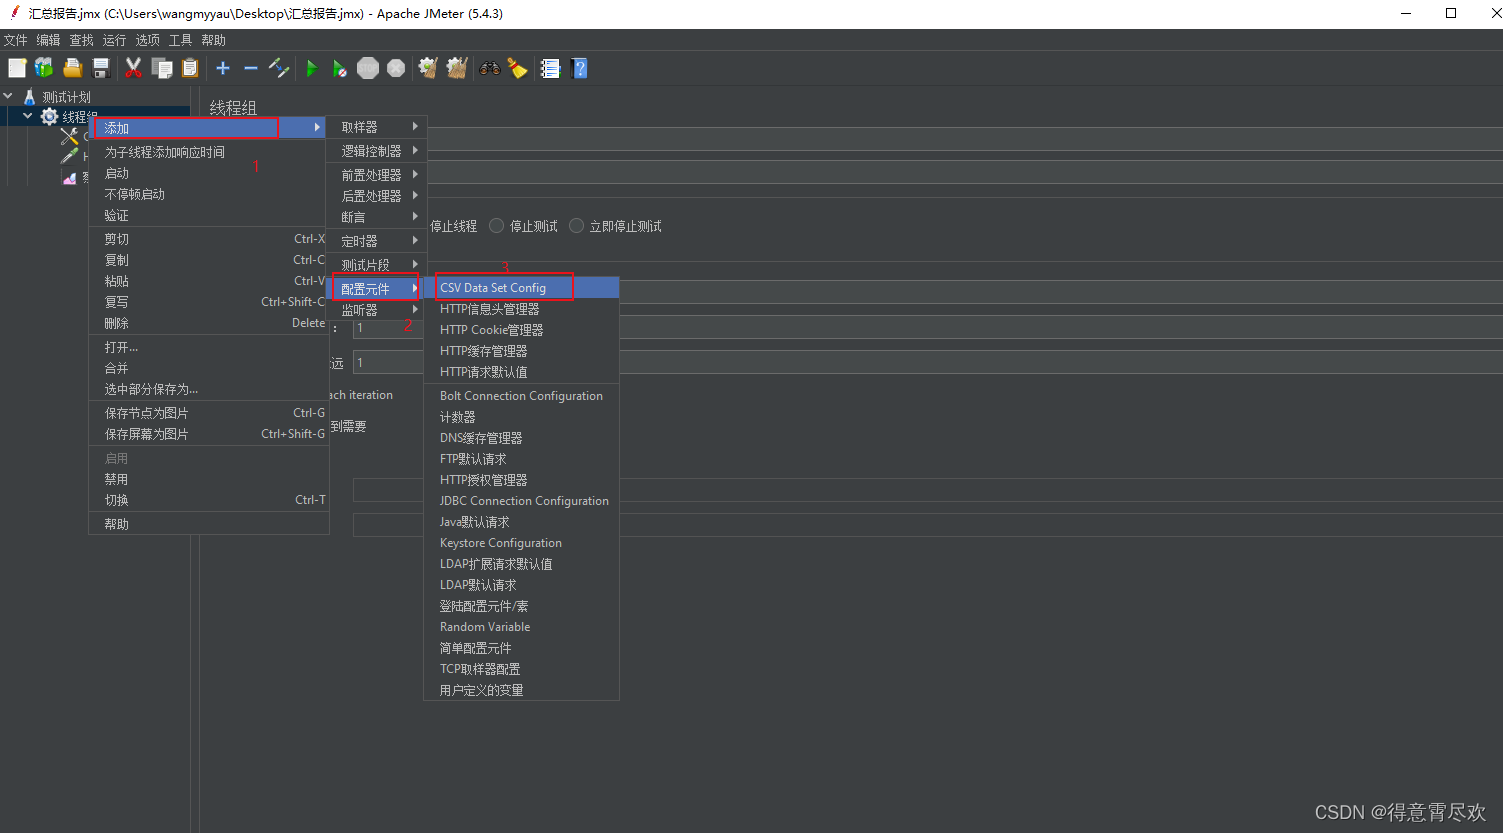The width and height of the screenshot is (1503, 833).
Task: Open the Function Helper list icon
Action: click(x=550, y=68)
